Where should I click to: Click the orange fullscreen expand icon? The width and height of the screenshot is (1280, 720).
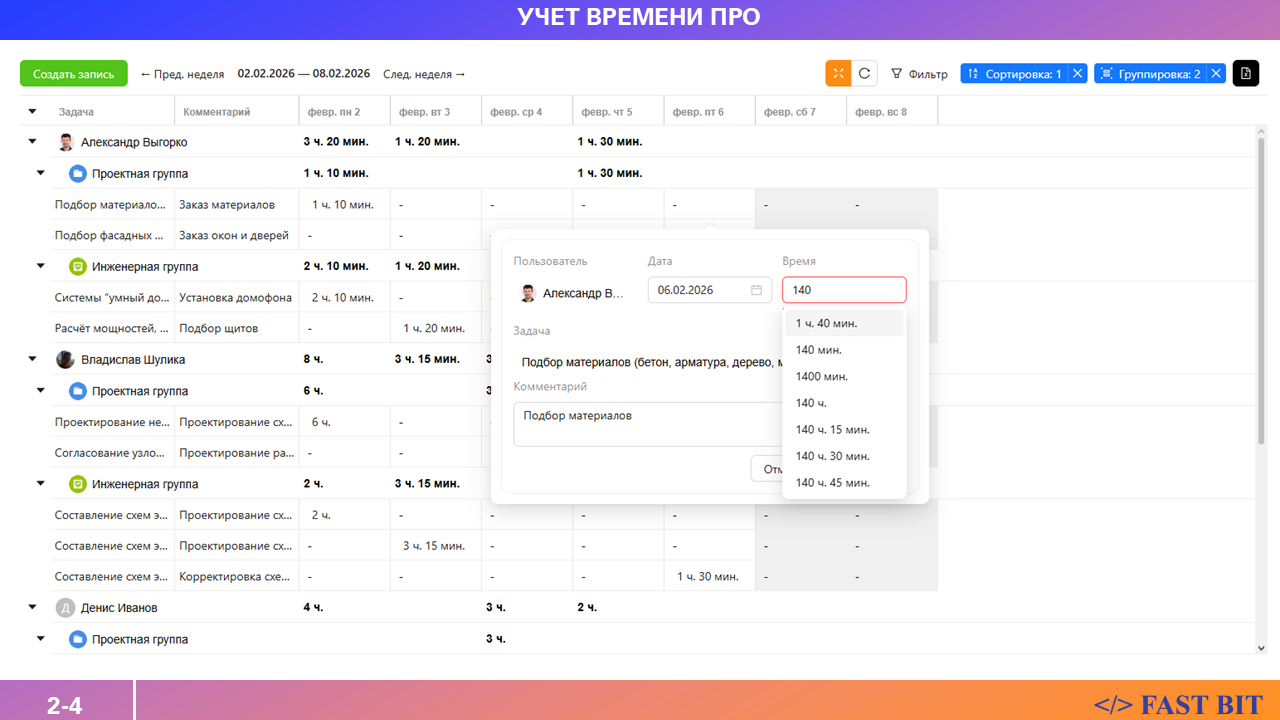tap(838, 73)
